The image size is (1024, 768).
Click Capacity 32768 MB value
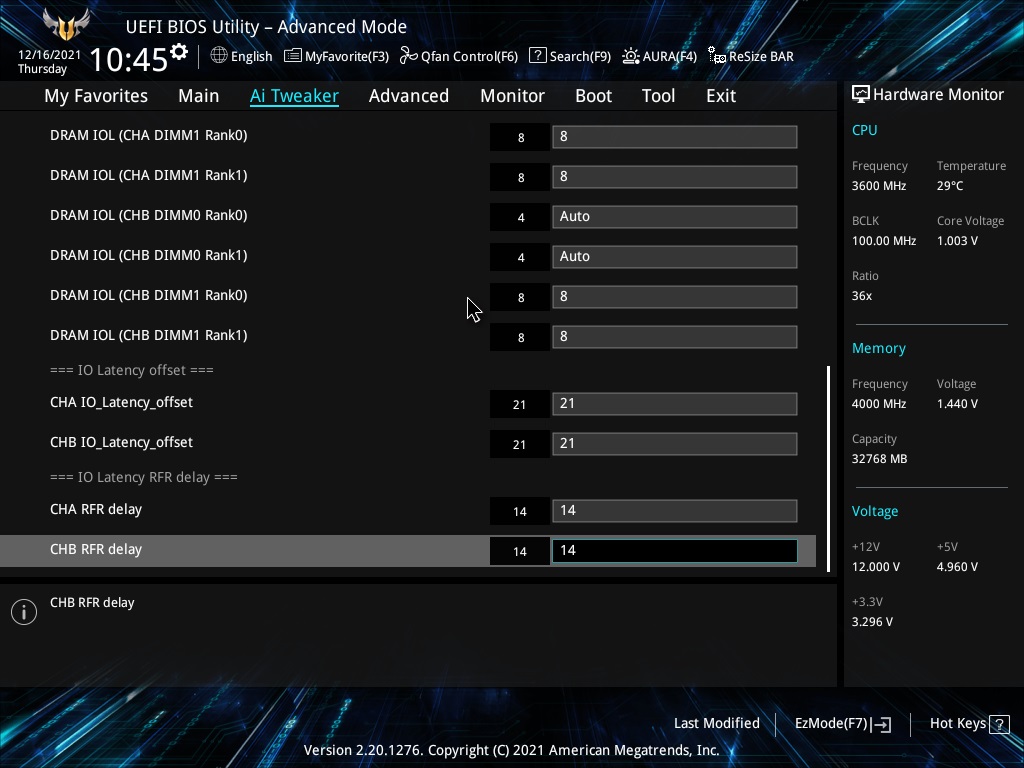point(879,458)
